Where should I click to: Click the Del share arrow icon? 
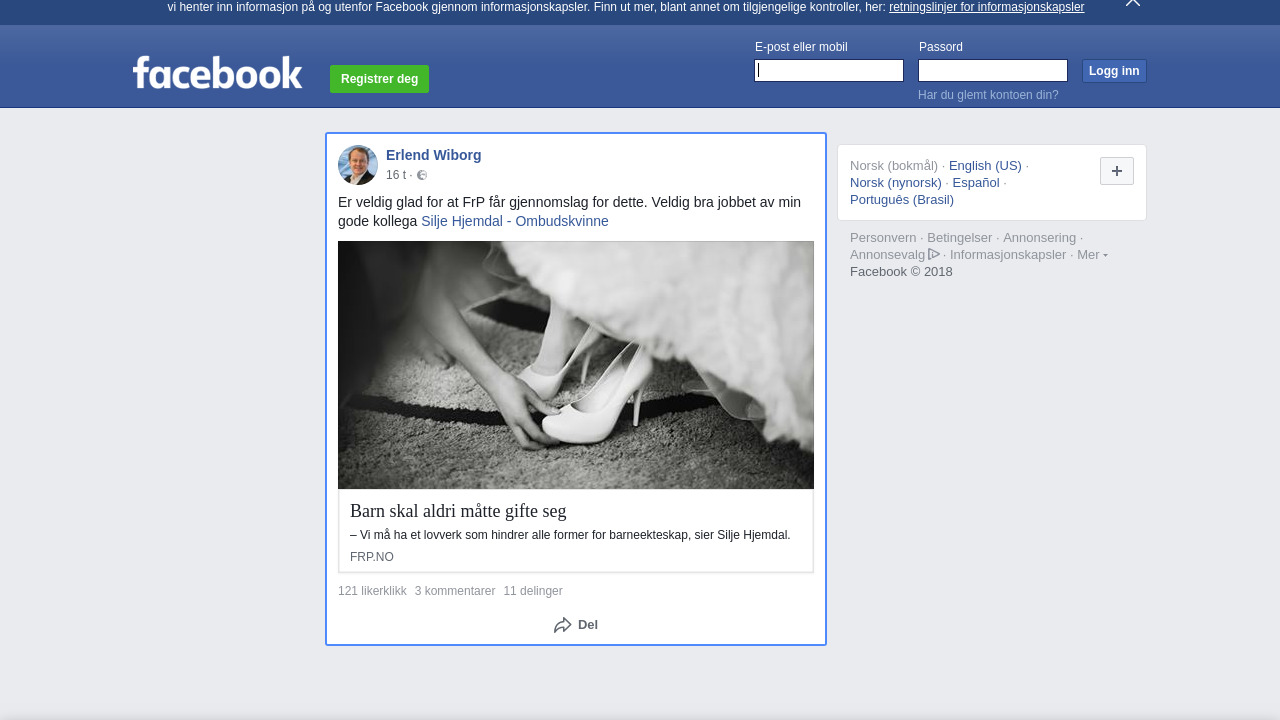click(563, 625)
